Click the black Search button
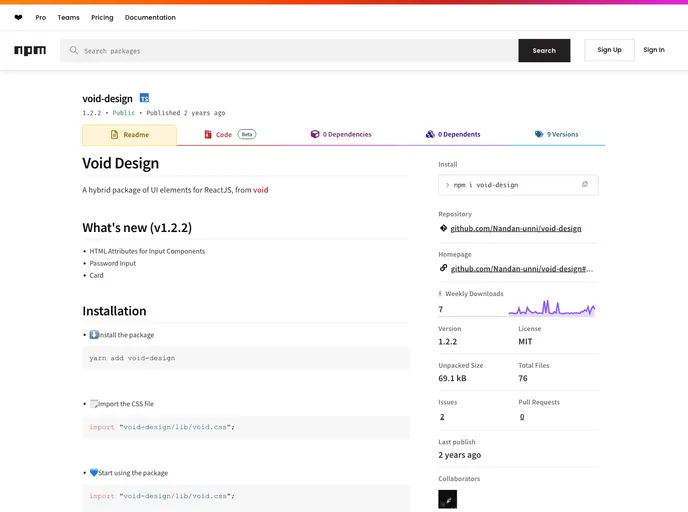 tap(544, 50)
